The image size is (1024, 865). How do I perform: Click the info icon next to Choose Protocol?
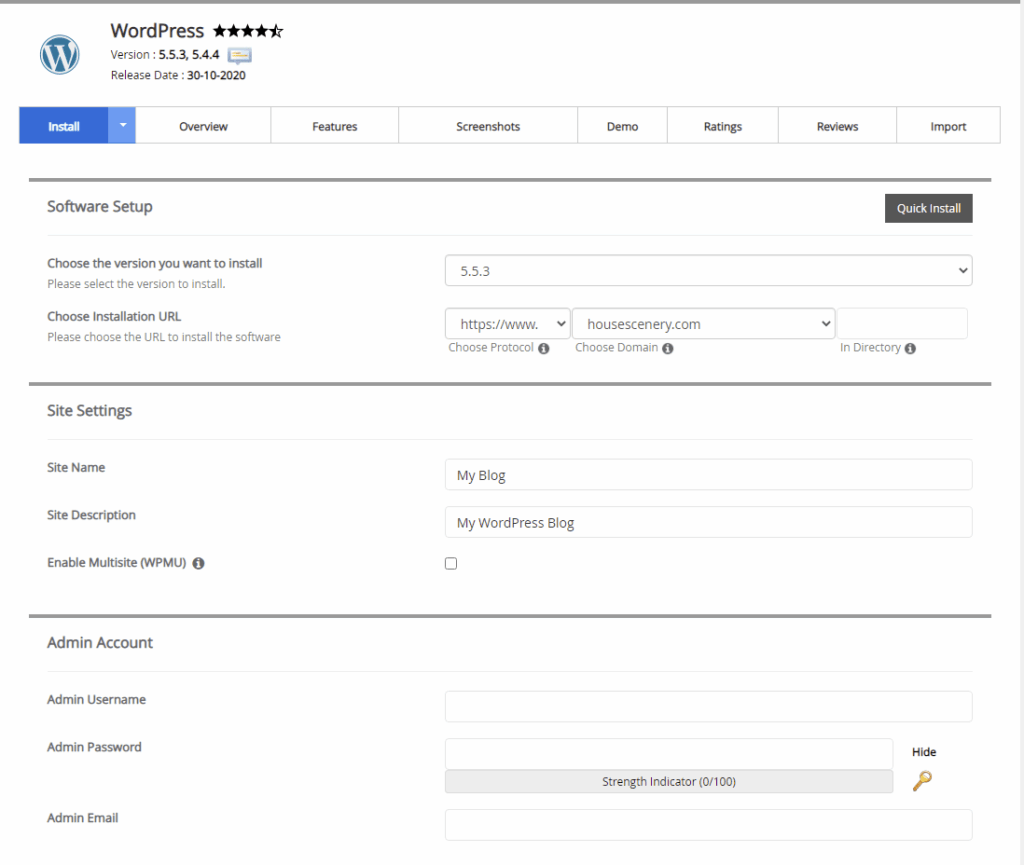click(x=542, y=348)
